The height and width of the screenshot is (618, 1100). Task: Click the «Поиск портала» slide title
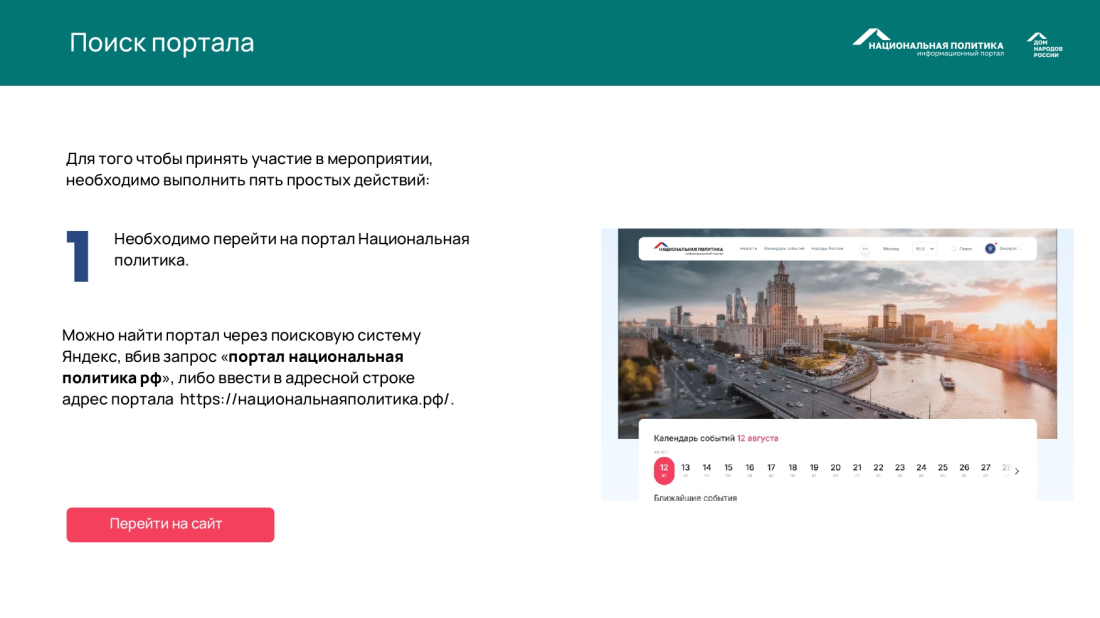[162, 43]
